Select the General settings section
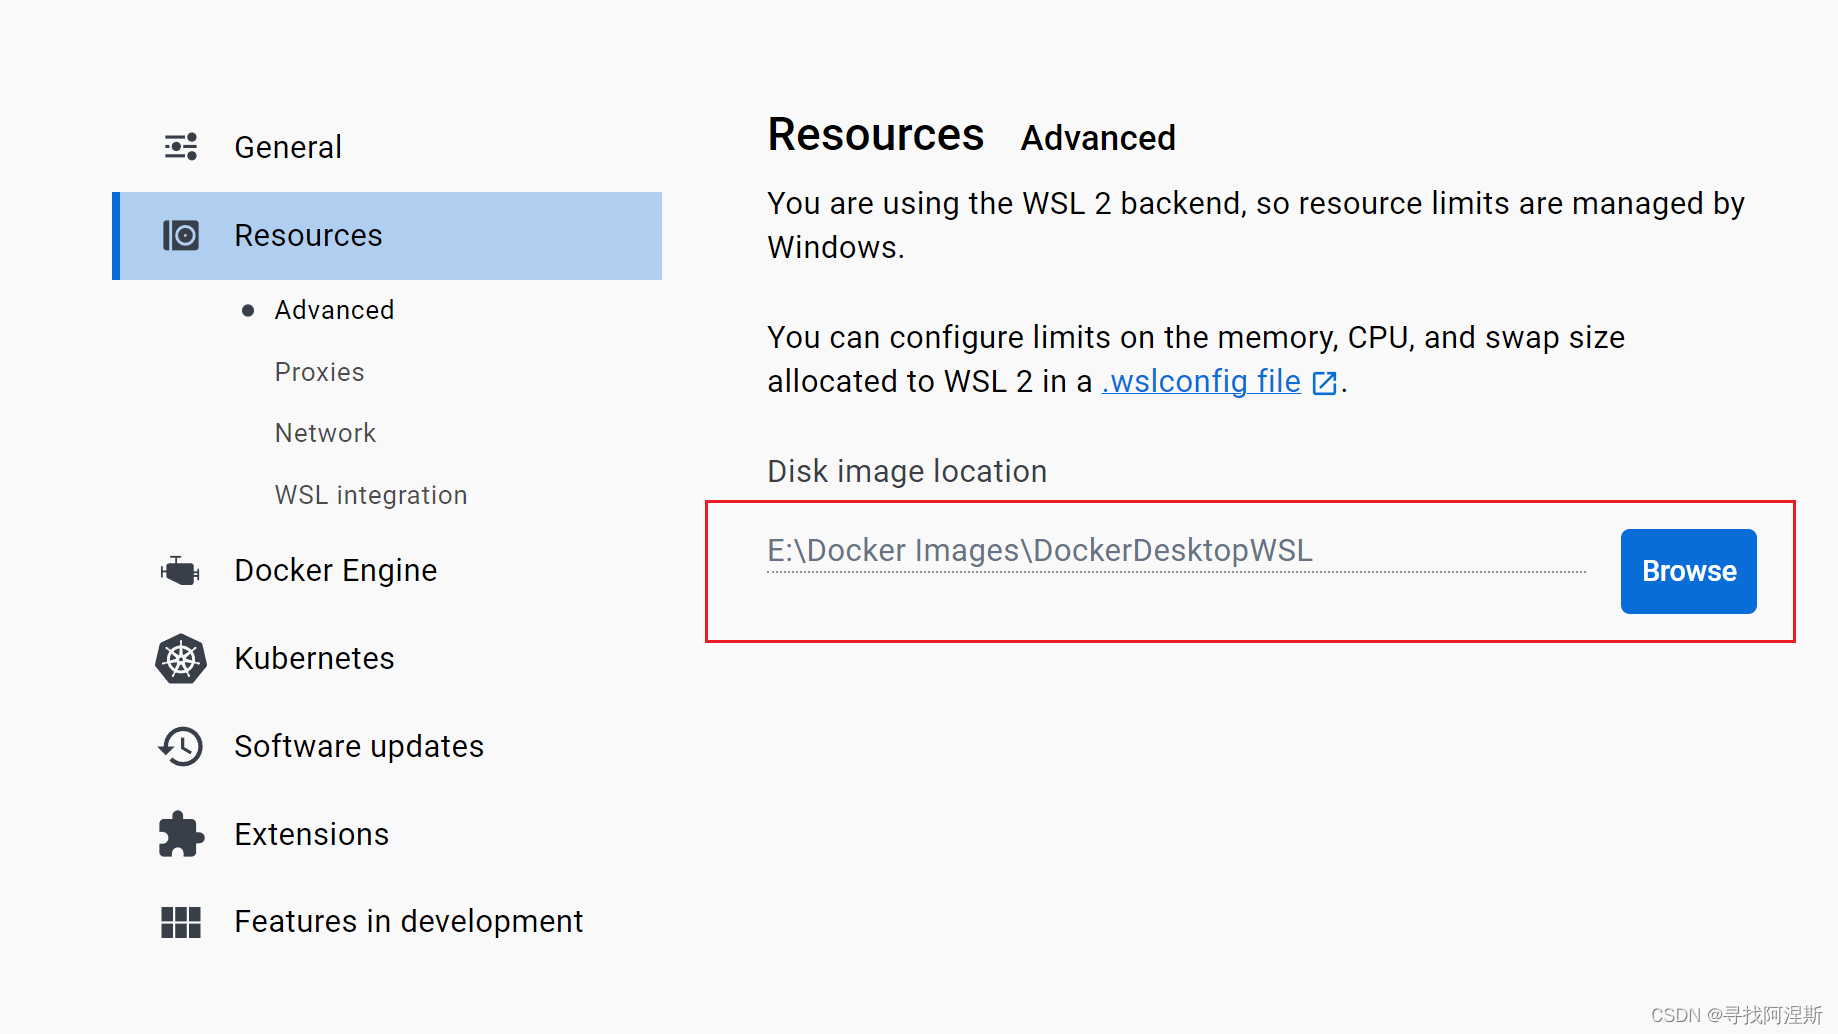This screenshot has height=1034, width=1838. click(288, 146)
